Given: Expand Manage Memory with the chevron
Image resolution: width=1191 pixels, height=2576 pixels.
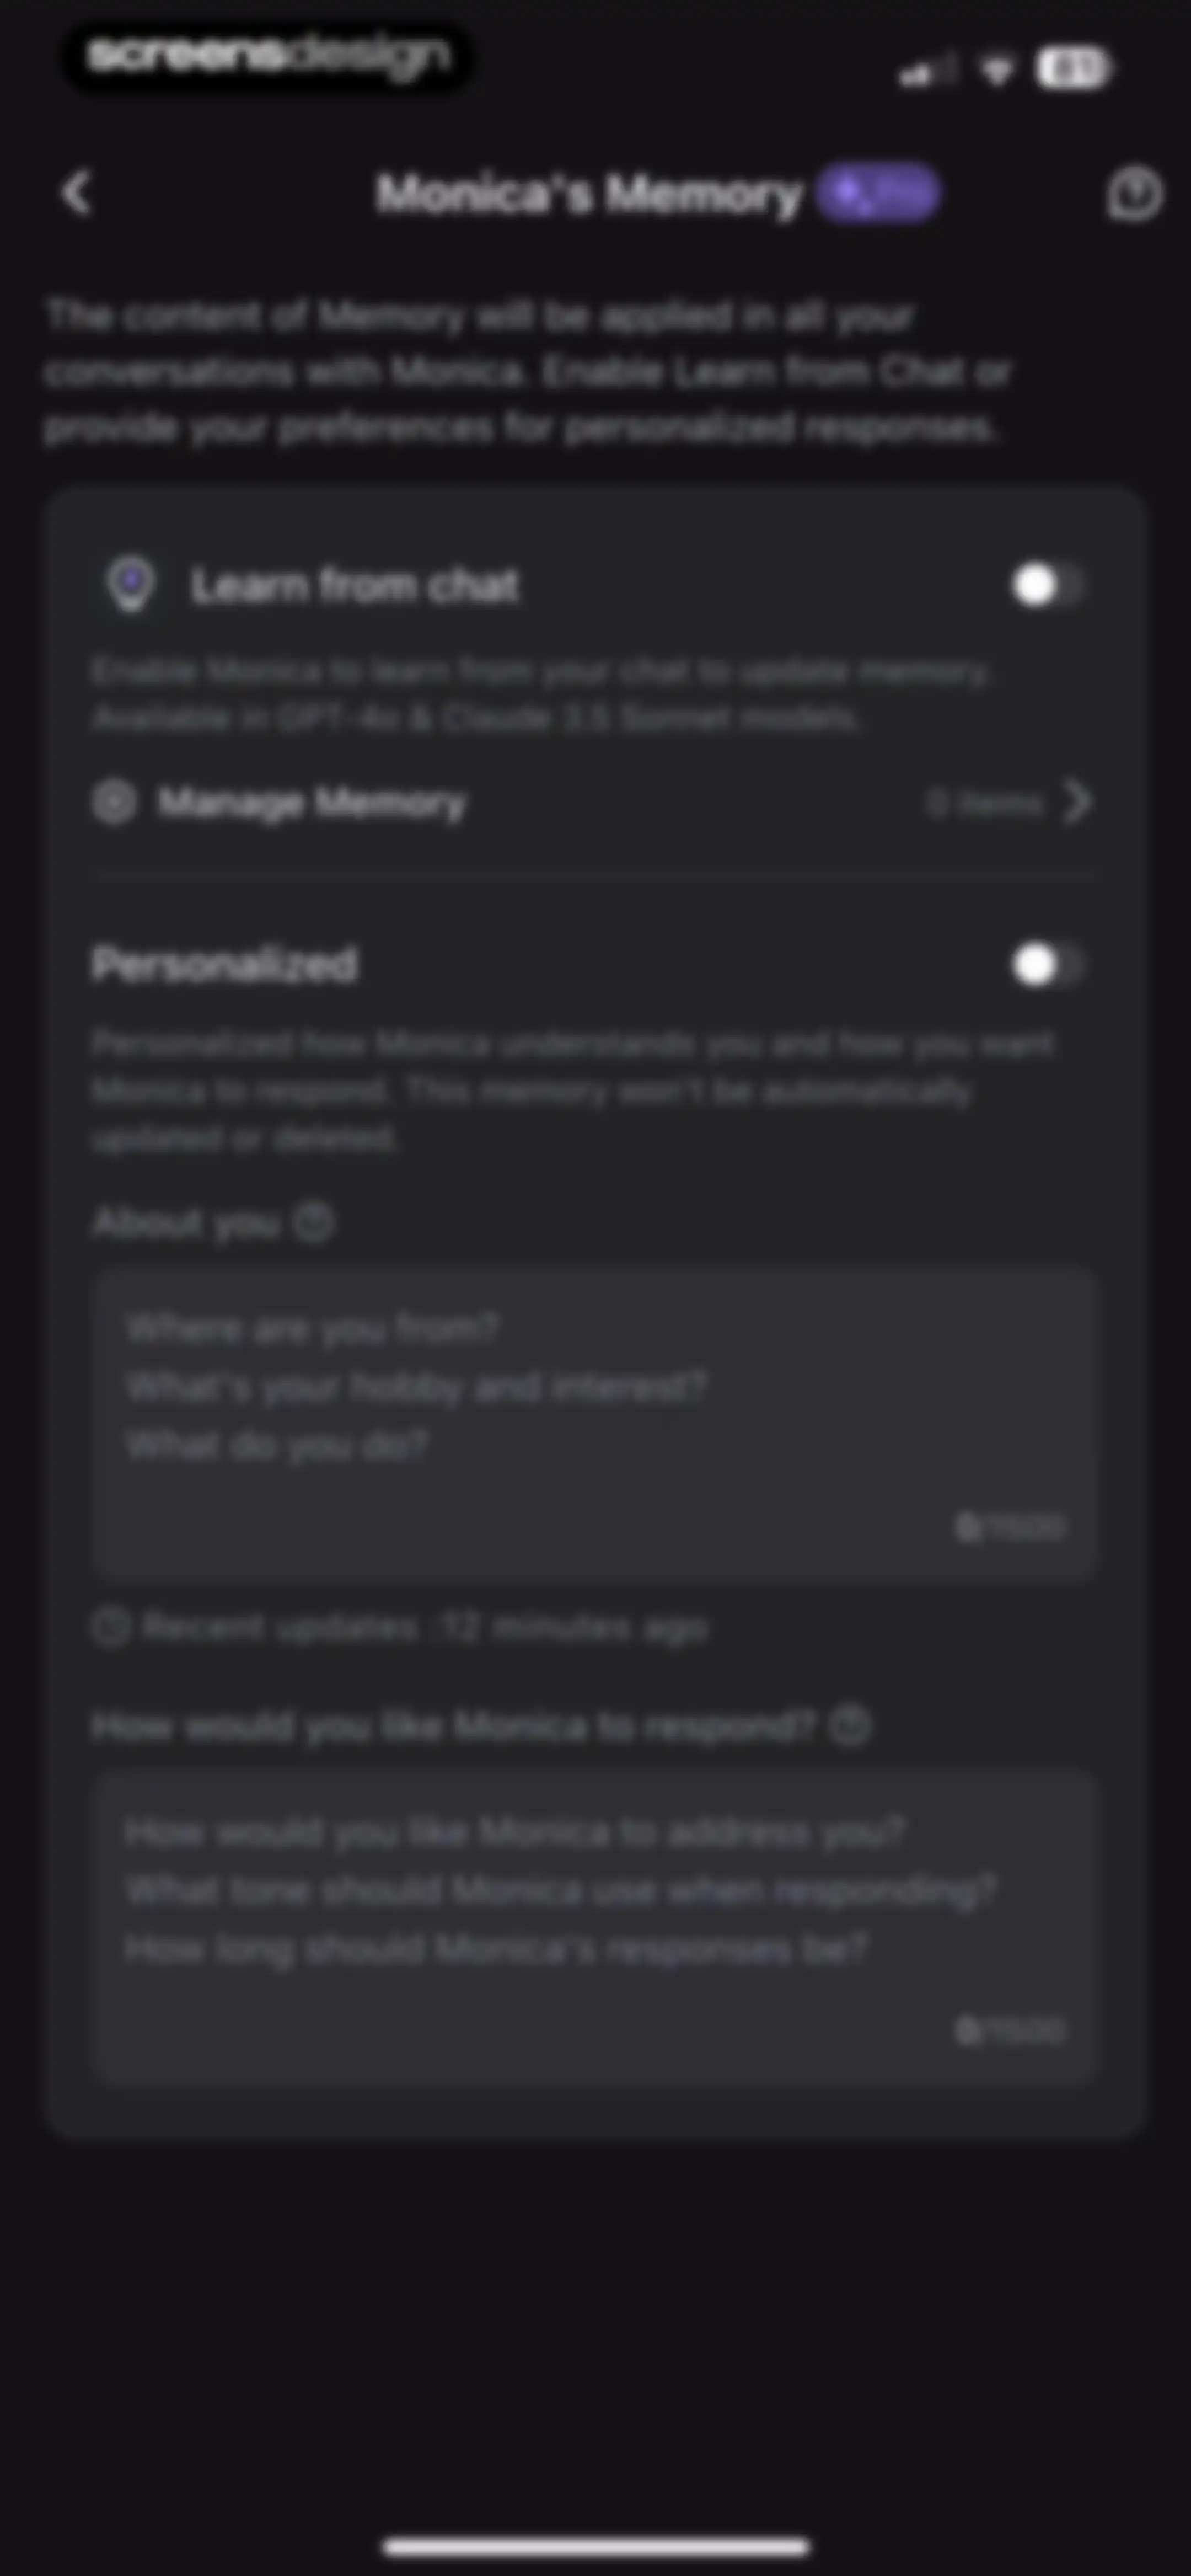Looking at the screenshot, I should point(1077,802).
